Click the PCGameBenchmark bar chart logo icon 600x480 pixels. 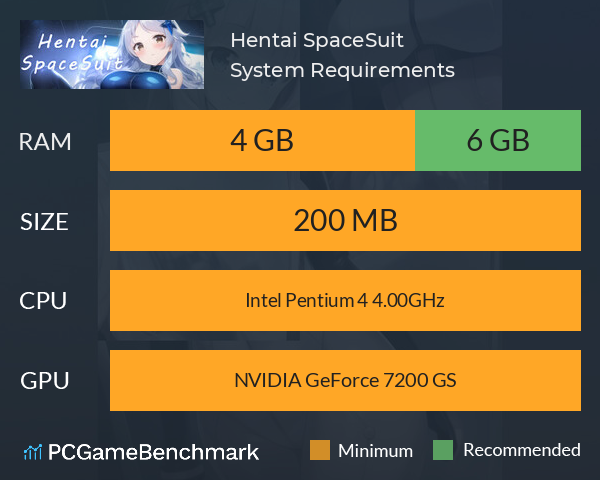tap(33, 452)
